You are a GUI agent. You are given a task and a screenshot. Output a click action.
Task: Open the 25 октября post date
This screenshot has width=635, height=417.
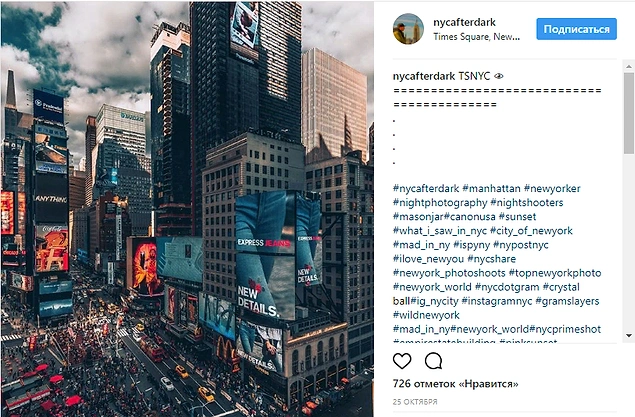415,402
